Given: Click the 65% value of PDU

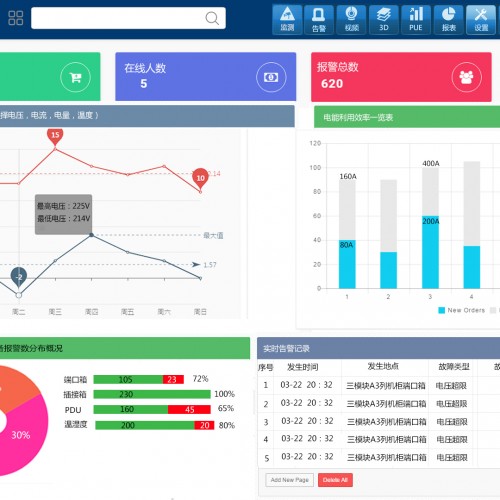Looking at the screenshot, I should [226, 408].
